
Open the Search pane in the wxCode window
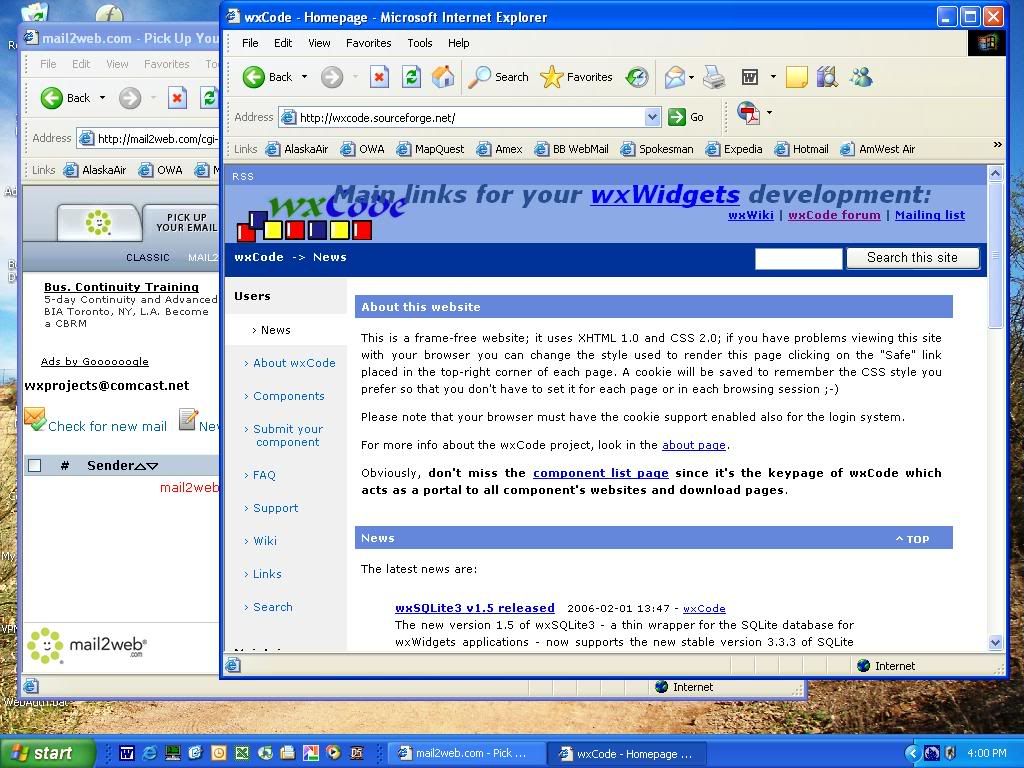pos(499,77)
